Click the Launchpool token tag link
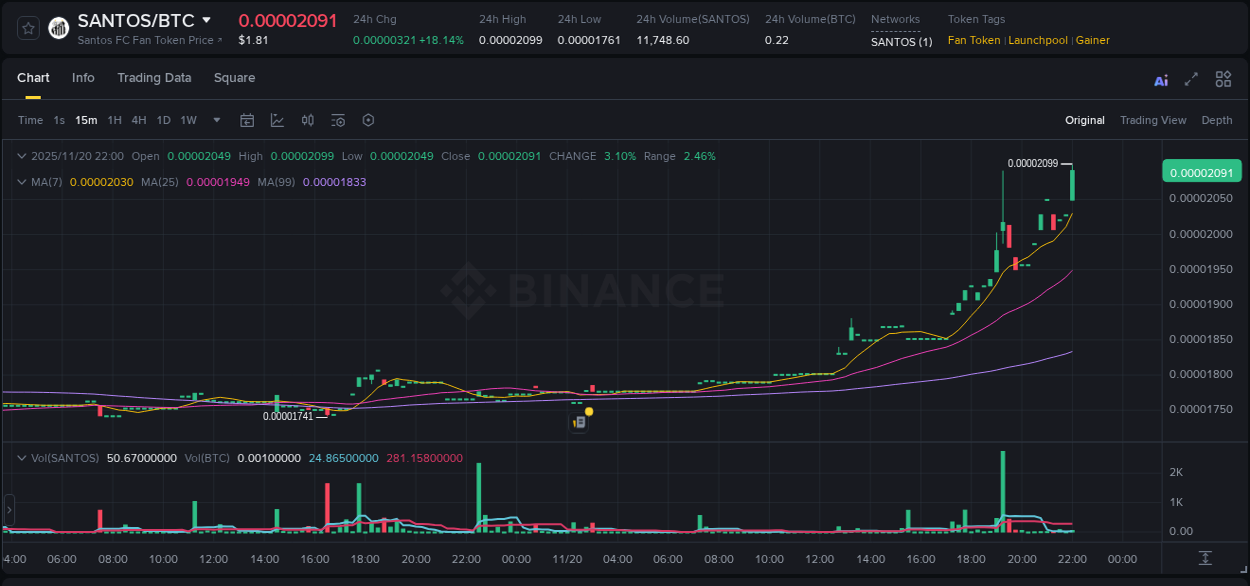Viewport: 1250px width, 586px height. tap(1038, 40)
